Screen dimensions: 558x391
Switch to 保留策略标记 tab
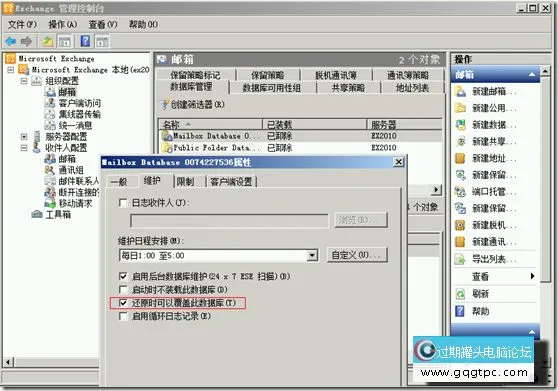tap(195, 75)
